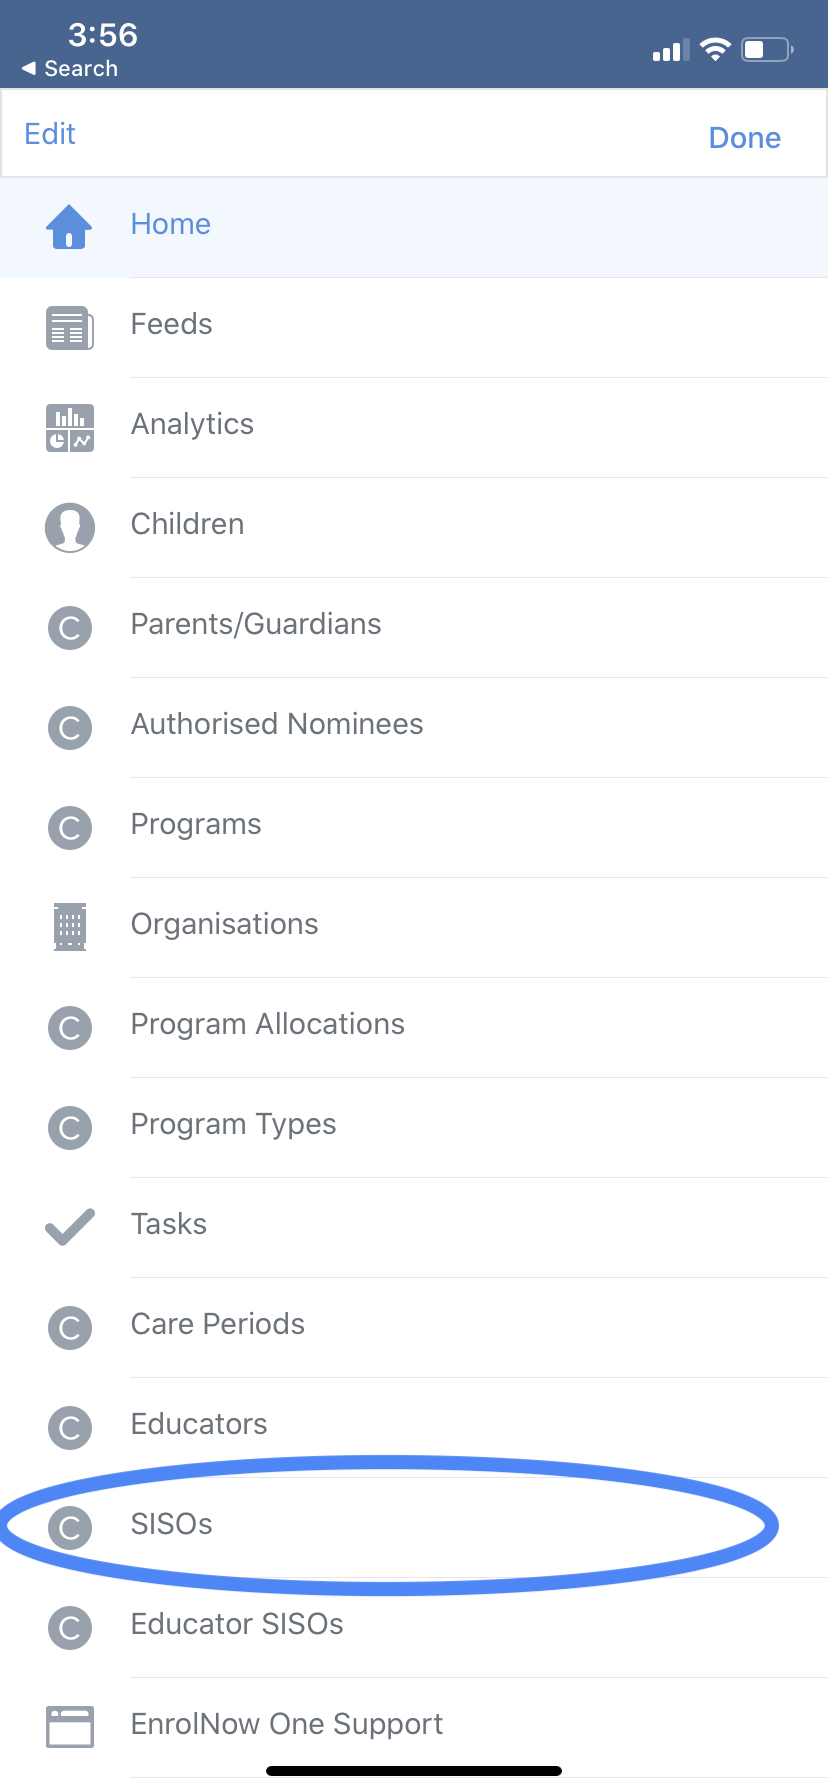This screenshot has height=1792, width=828.
Task: Open Authorised Nominees menu entry
Action: click(277, 724)
